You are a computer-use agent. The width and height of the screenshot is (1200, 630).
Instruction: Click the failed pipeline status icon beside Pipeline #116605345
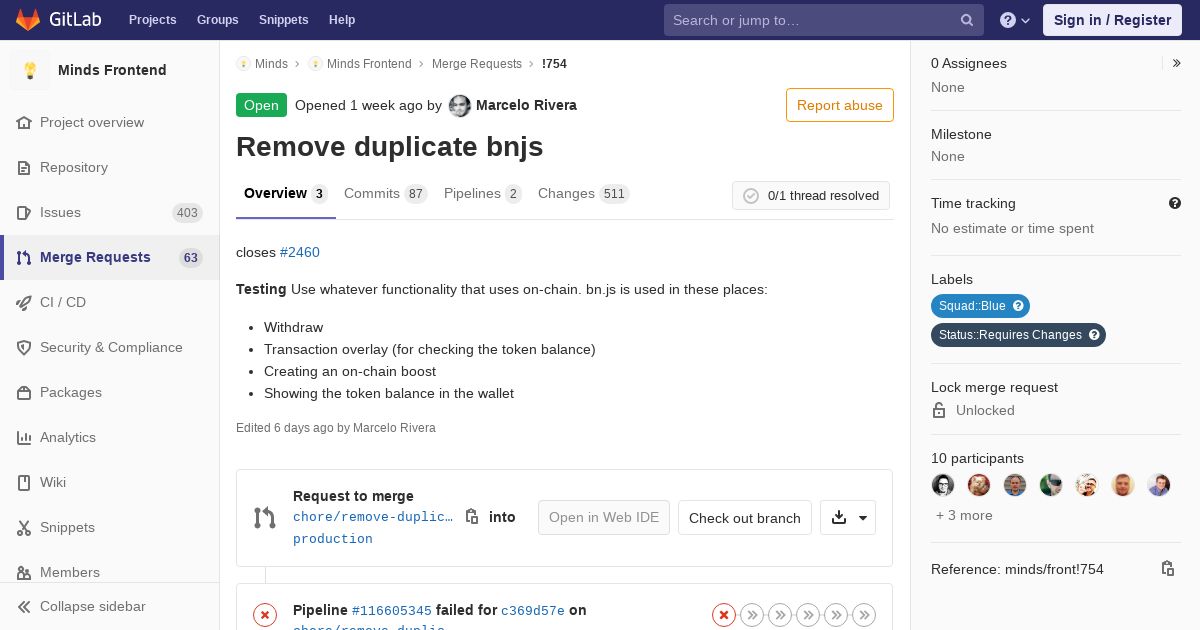[x=265, y=615]
